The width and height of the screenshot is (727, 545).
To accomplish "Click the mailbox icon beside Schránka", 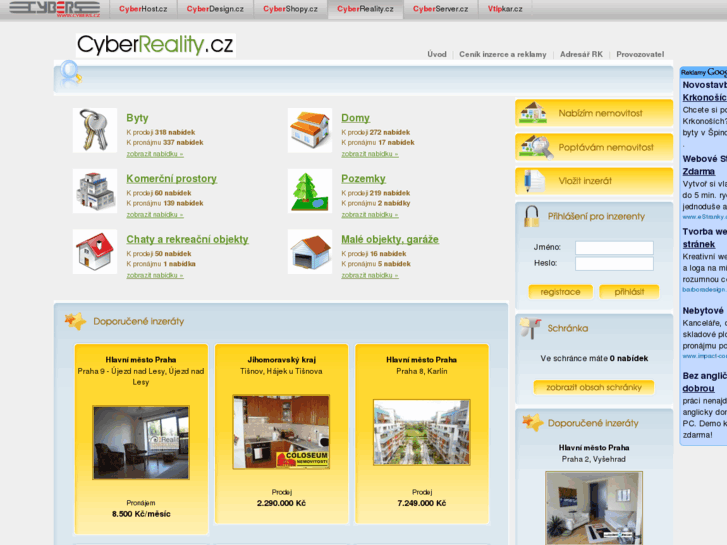I will (530, 328).
